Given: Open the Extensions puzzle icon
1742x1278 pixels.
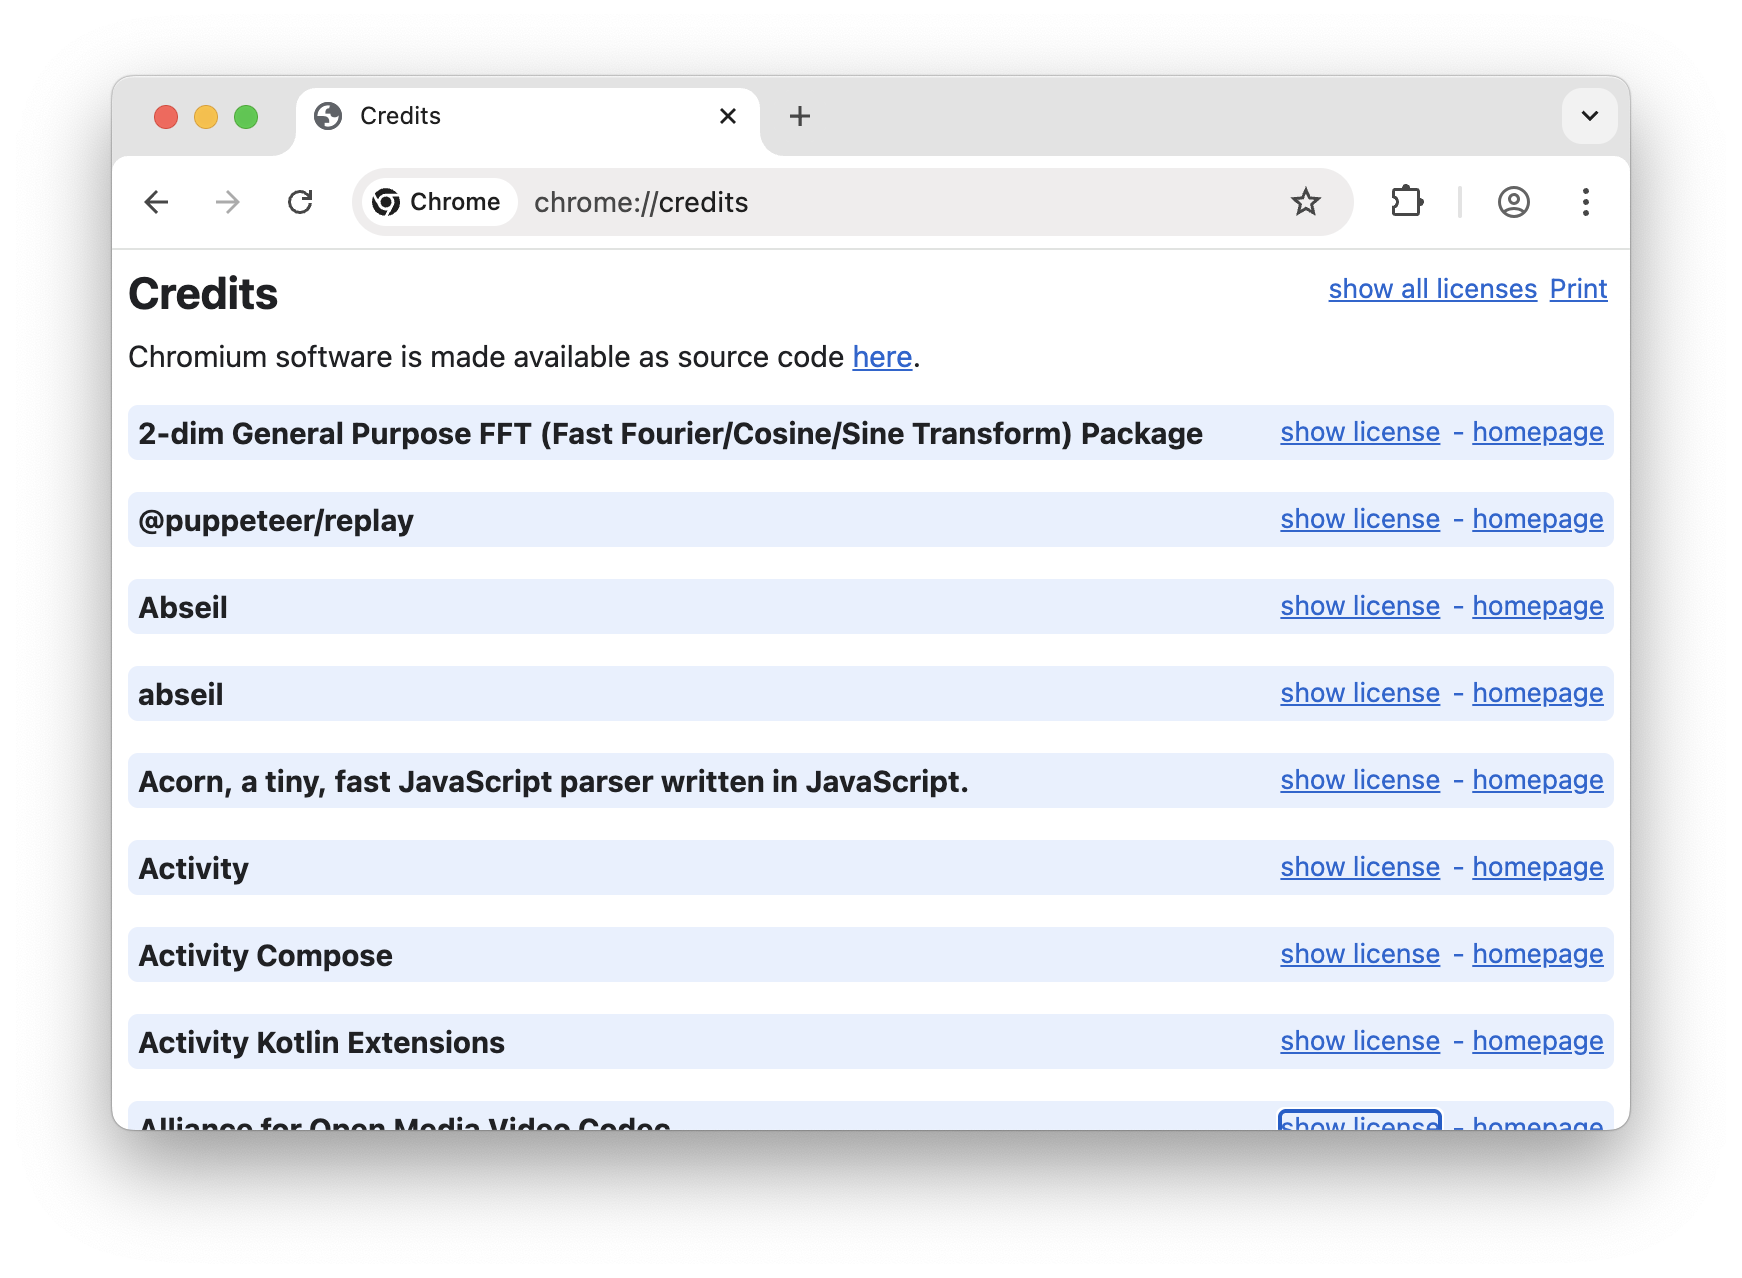Looking at the screenshot, I should click(1407, 202).
